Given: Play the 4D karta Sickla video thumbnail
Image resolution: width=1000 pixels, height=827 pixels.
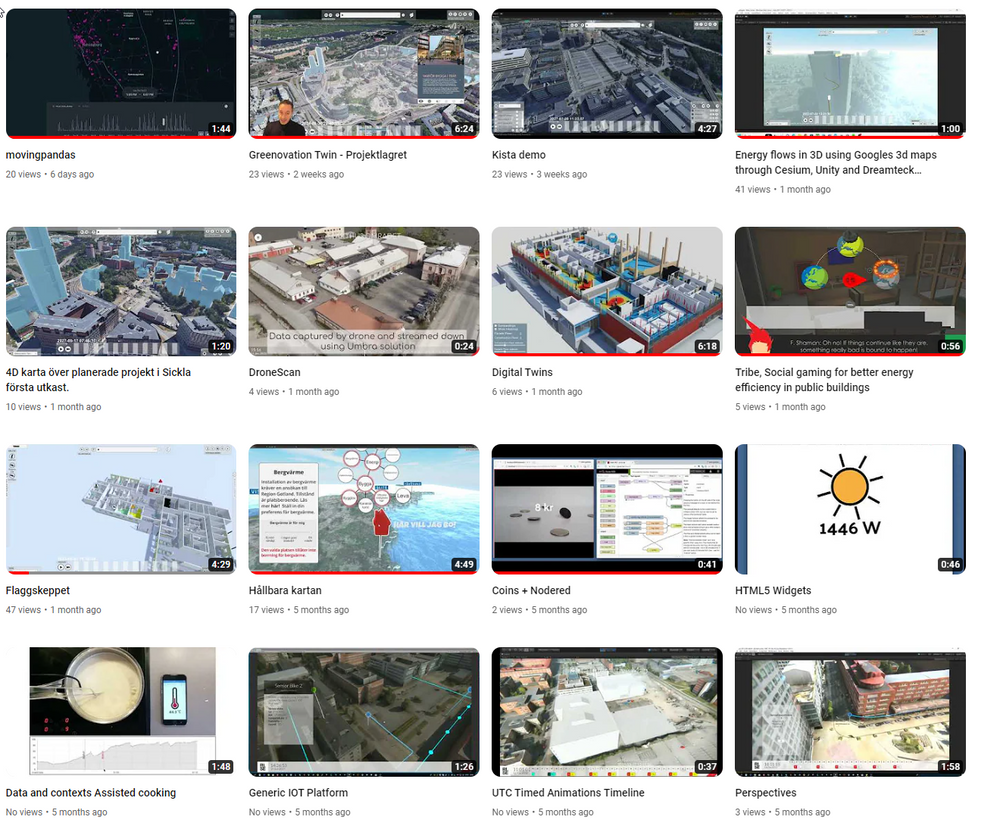Looking at the screenshot, I should coord(121,291).
